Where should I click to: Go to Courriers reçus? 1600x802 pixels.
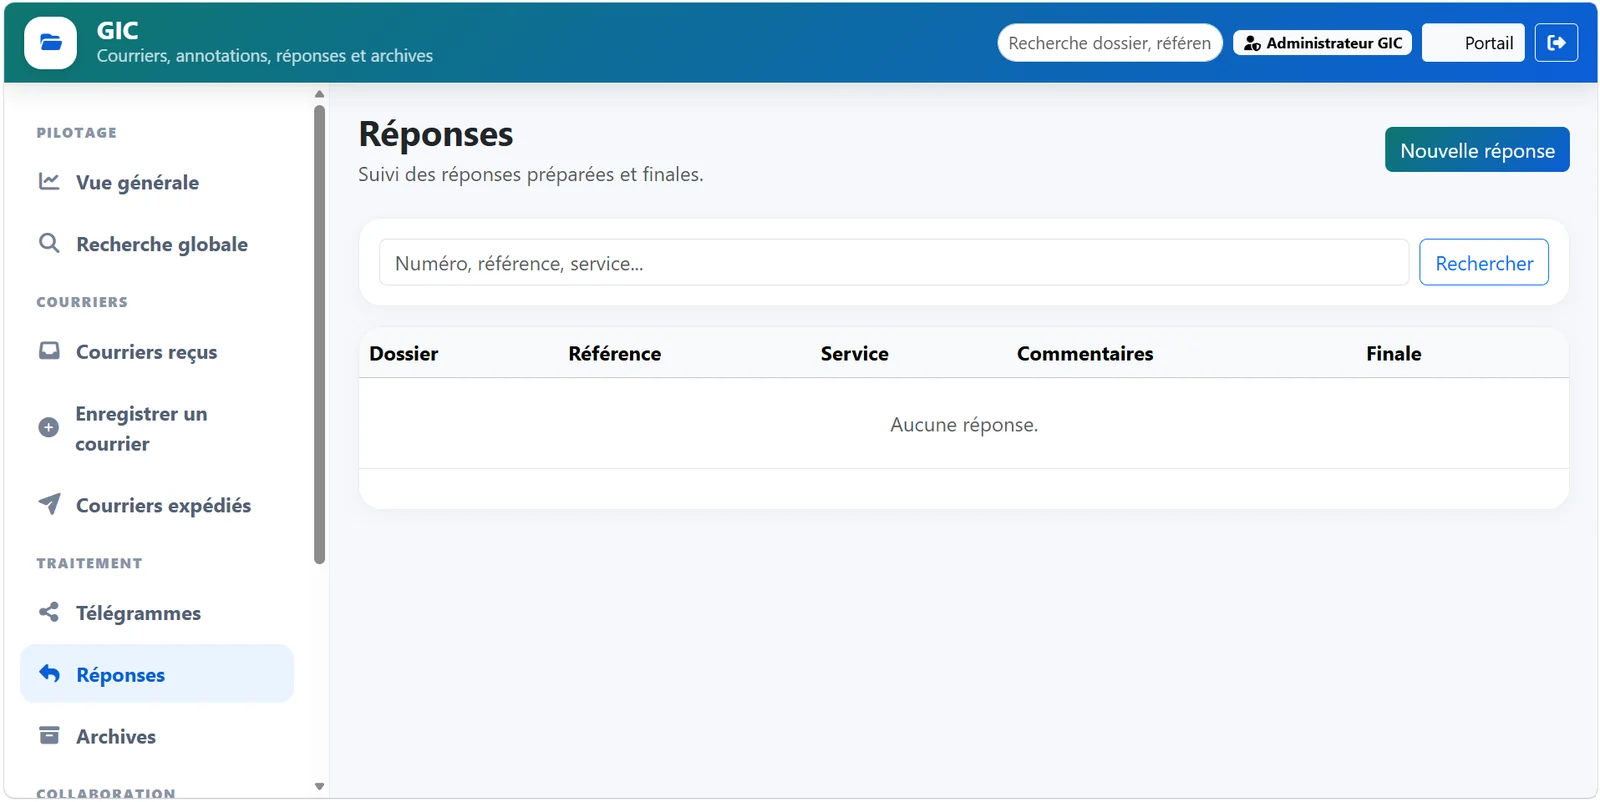157,352
